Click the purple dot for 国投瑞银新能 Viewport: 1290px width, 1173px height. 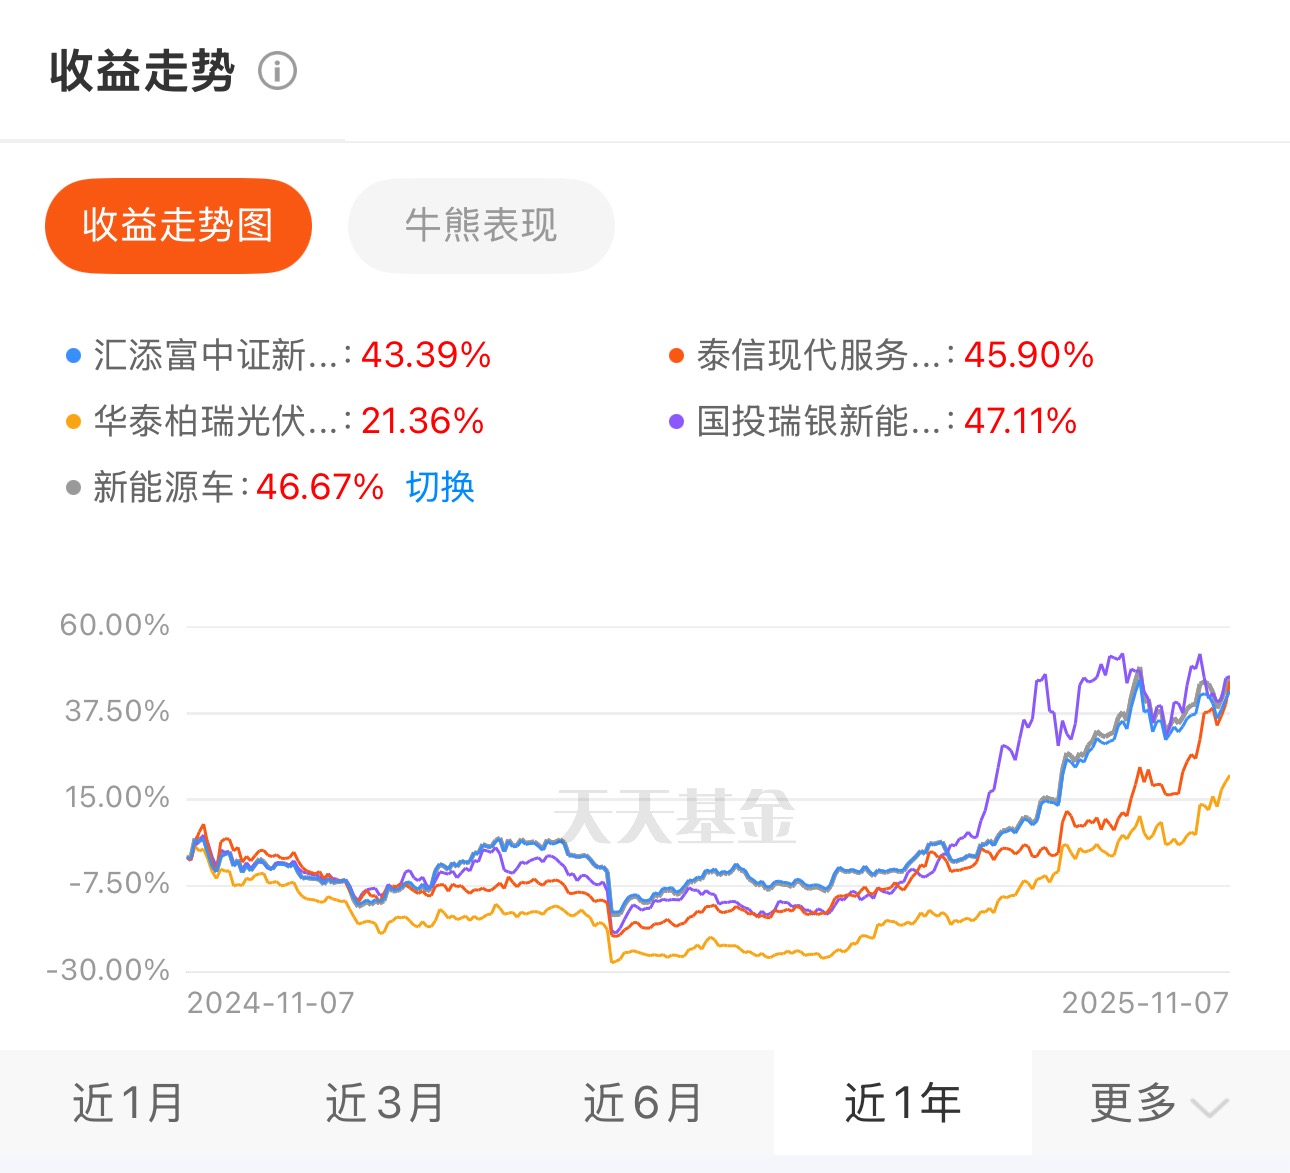tap(676, 422)
